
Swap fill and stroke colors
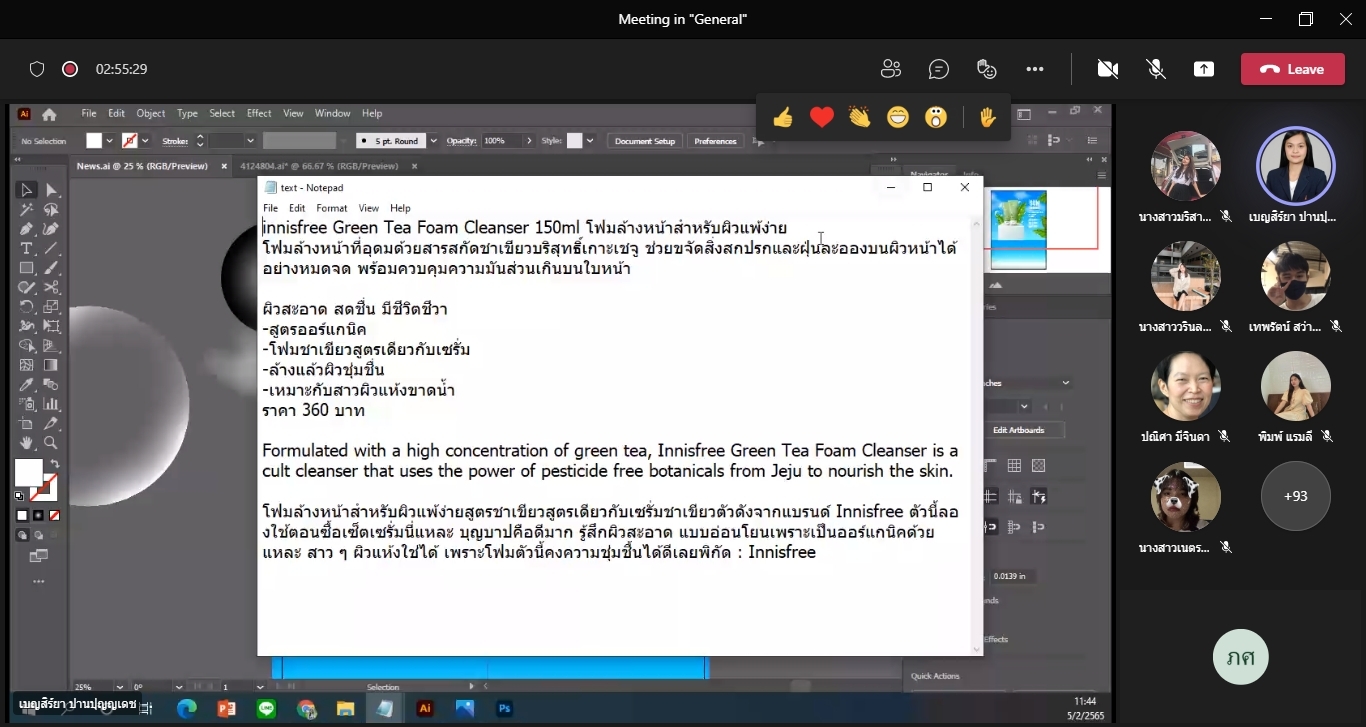click(54, 465)
